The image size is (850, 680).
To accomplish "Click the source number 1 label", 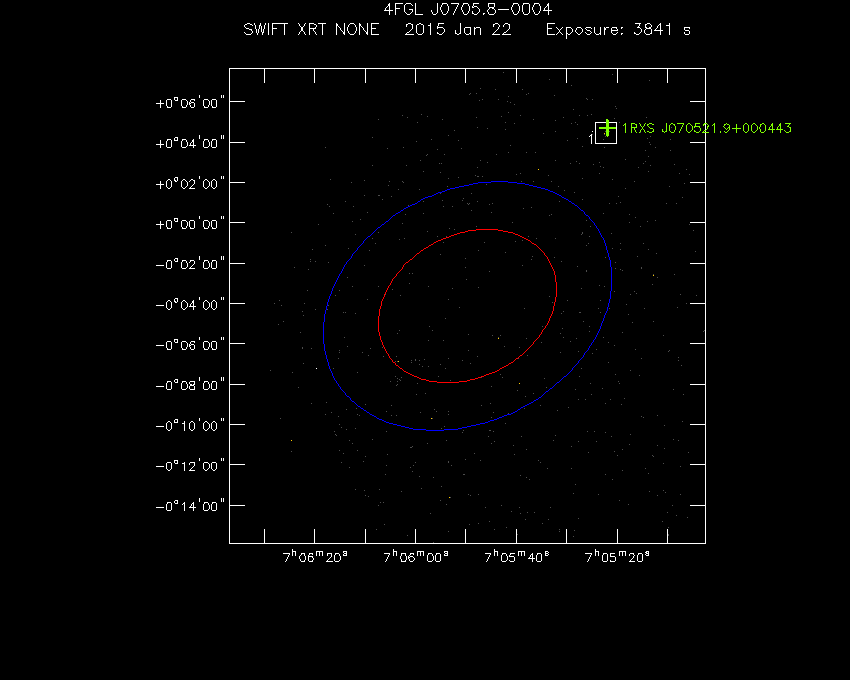I will 591,139.
